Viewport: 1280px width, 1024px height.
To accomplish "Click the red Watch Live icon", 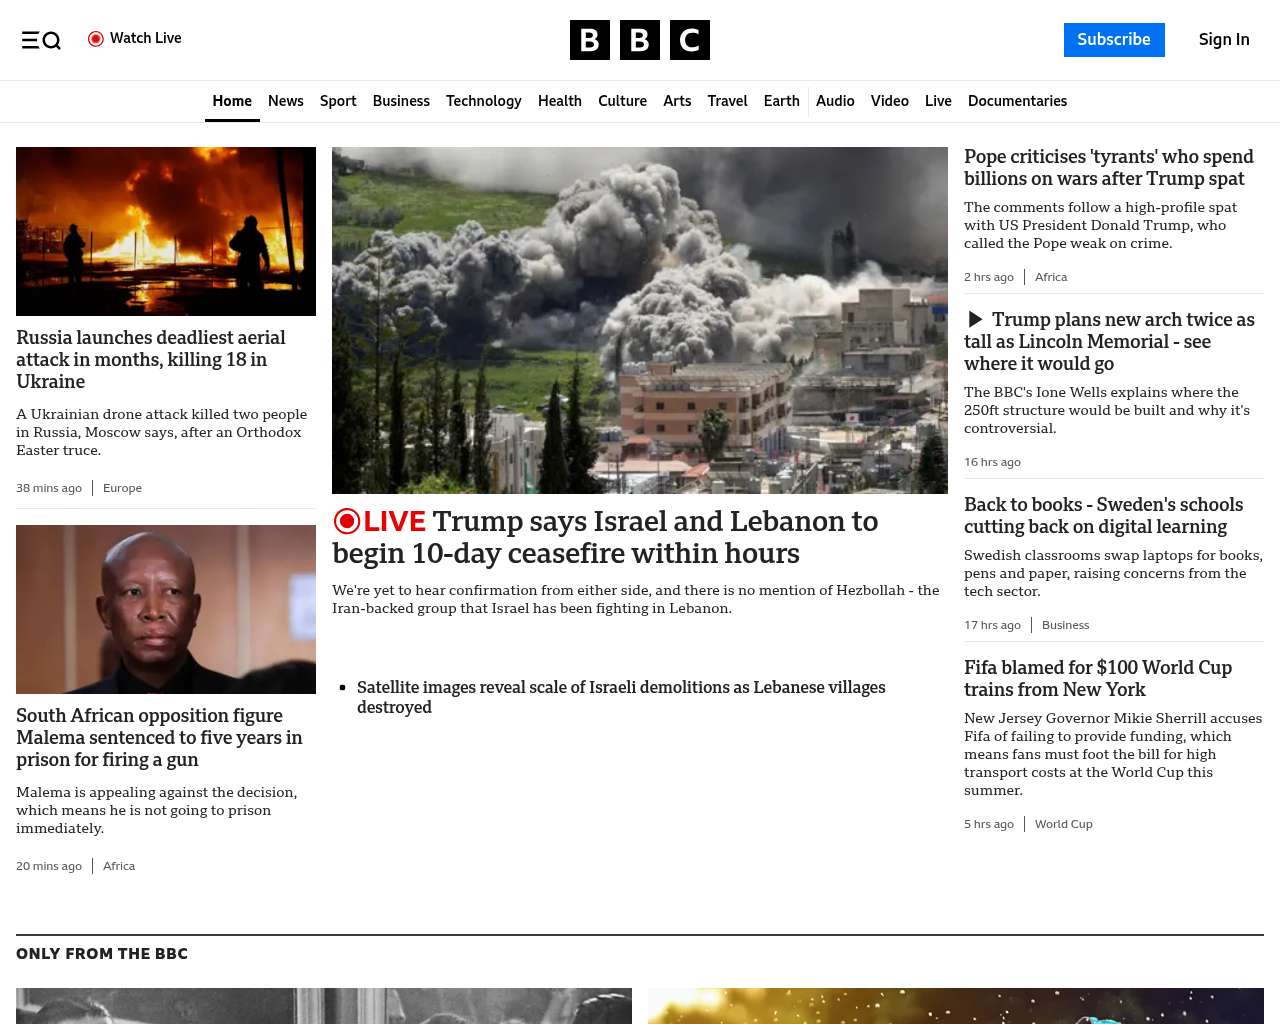I will [x=96, y=39].
